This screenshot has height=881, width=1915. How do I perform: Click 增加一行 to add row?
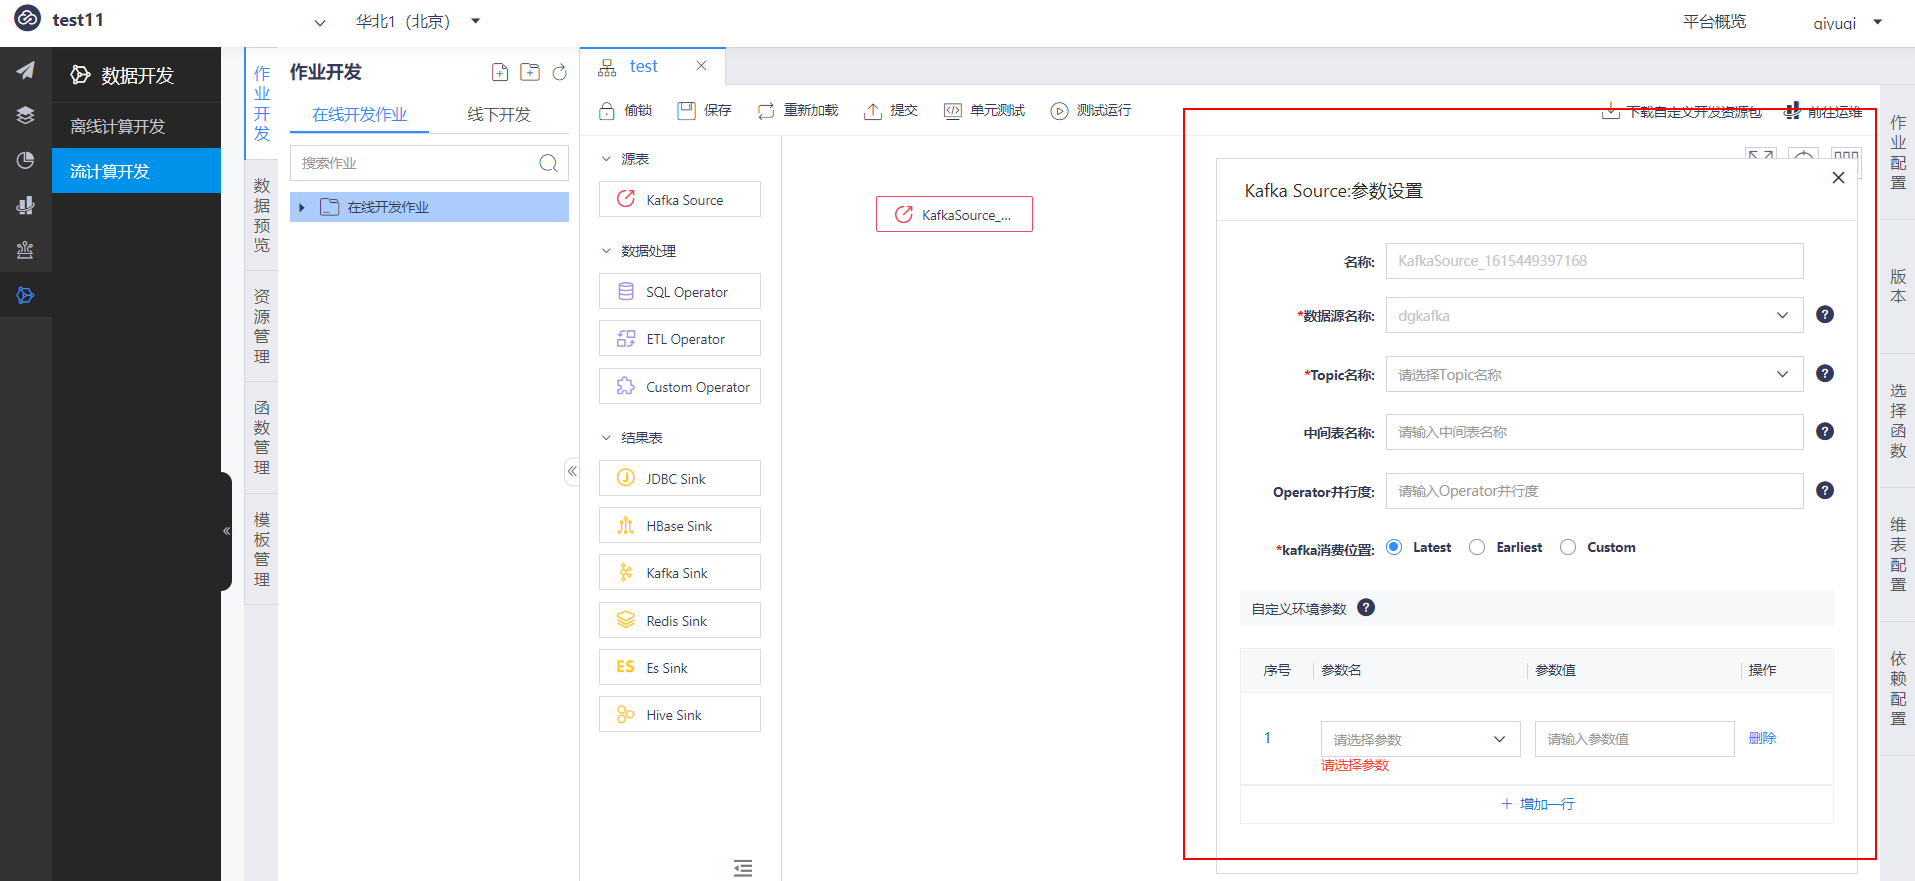click(x=1537, y=804)
